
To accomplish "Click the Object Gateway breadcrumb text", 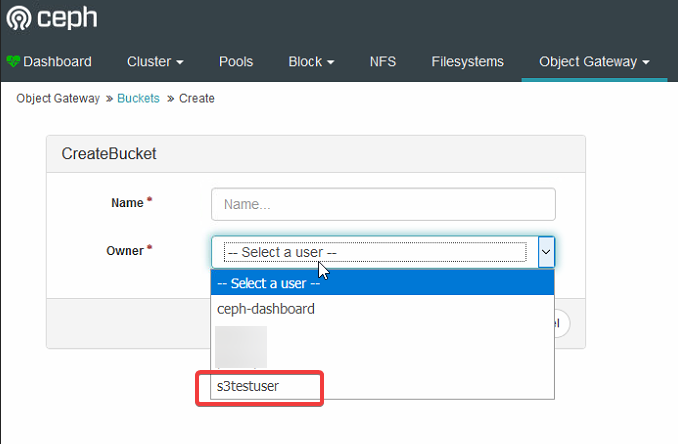I will pyautogui.click(x=58, y=98).
